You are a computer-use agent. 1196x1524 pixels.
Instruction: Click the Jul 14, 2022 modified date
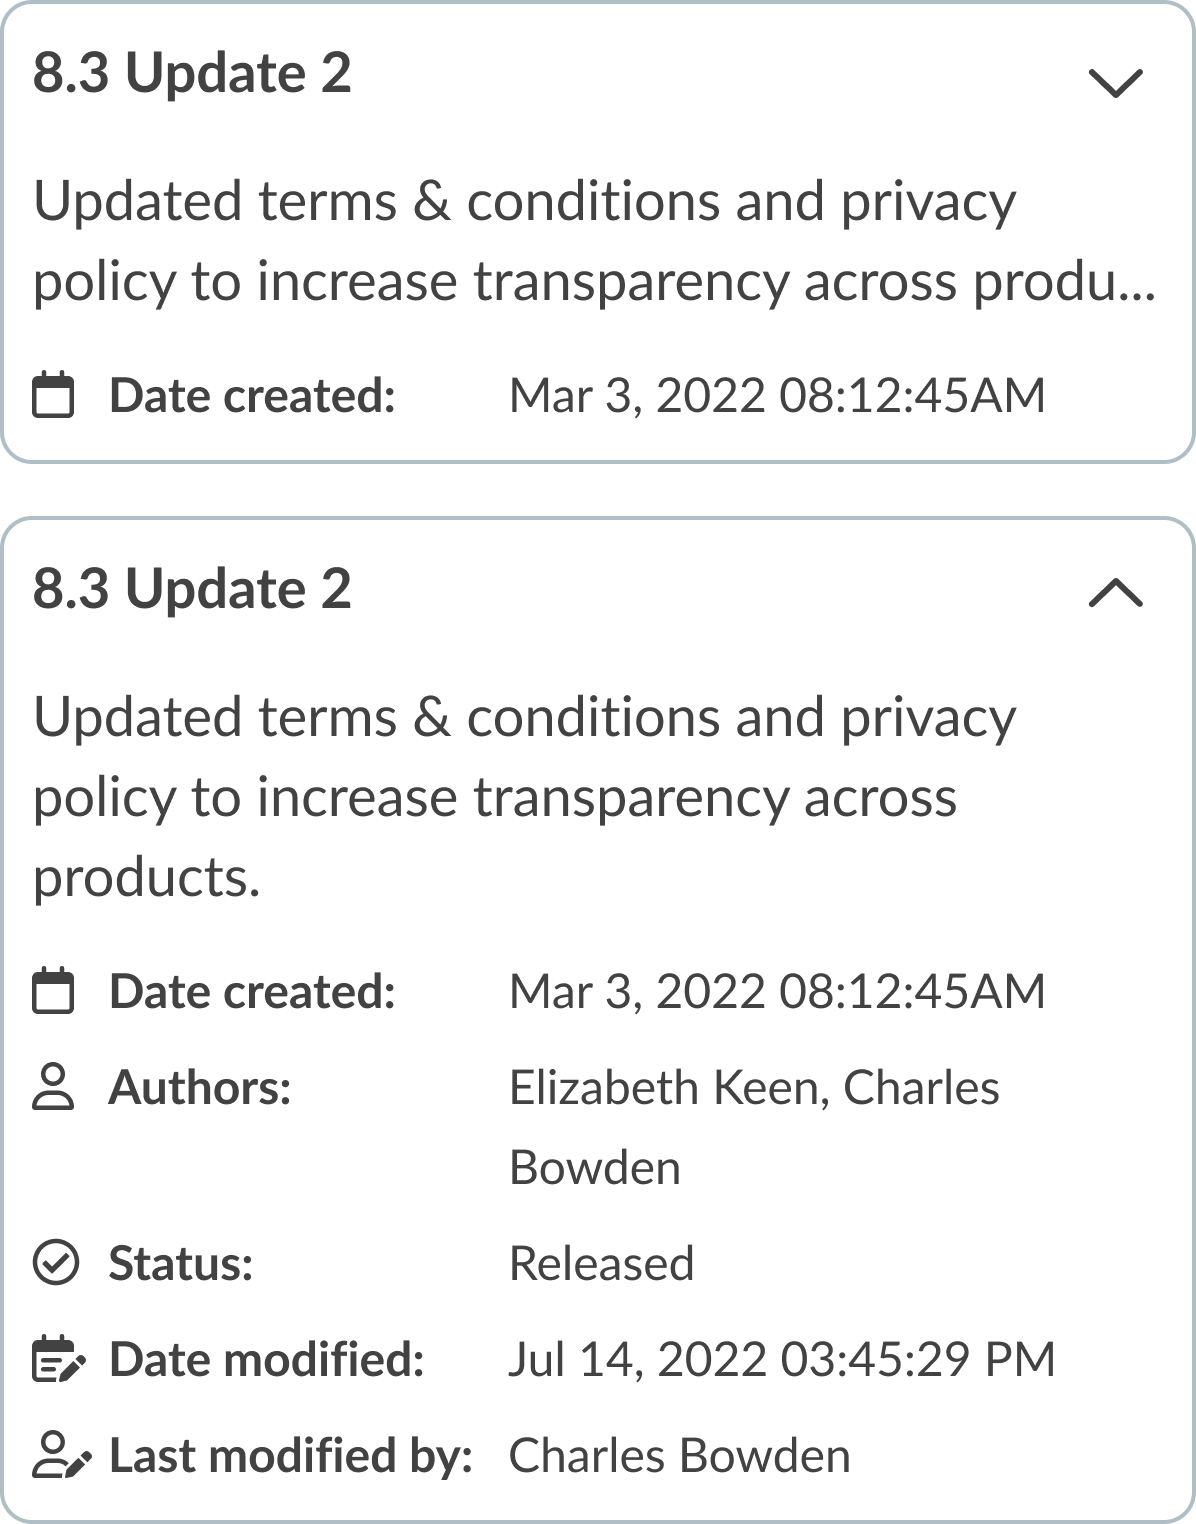tap(781, 1359)
